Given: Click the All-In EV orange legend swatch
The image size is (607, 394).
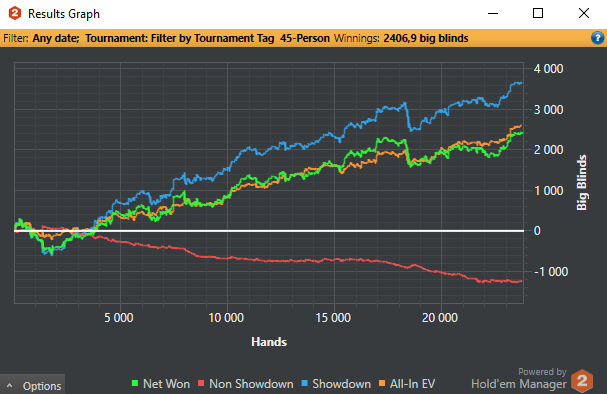Looking at the screenshot, I should point(382,383).
